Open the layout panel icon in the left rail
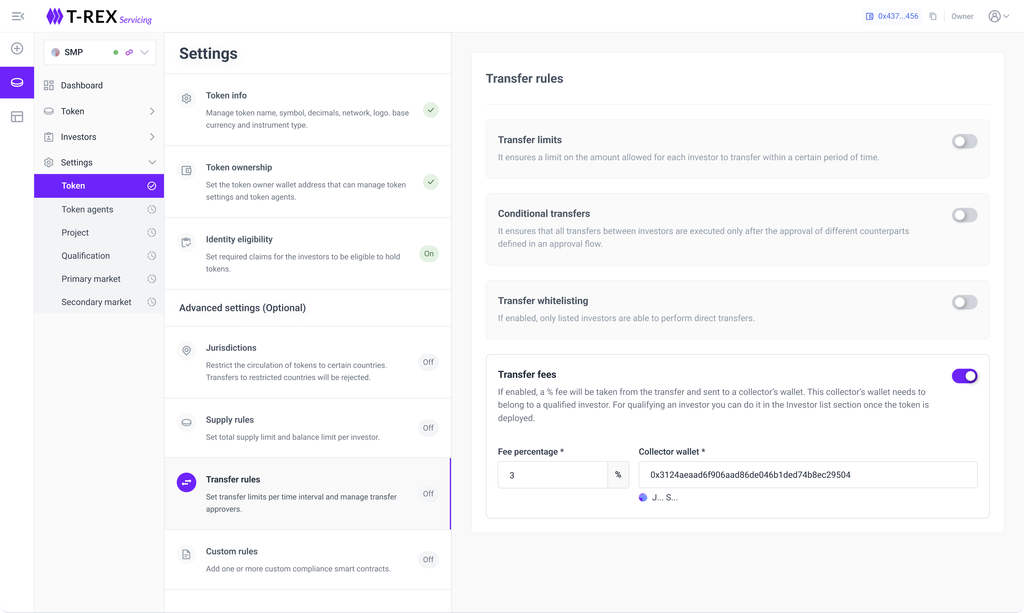Viewport: 1024px width, 613px height. [17, 116]
